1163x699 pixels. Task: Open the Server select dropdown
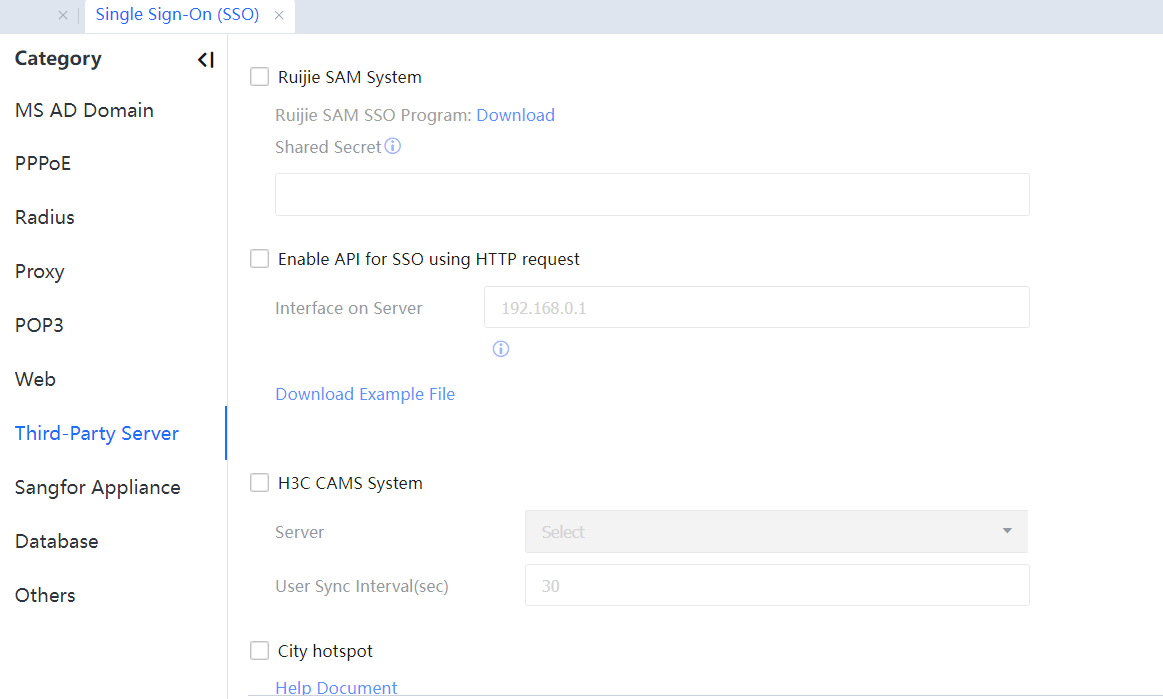click(x=775, y=532)
